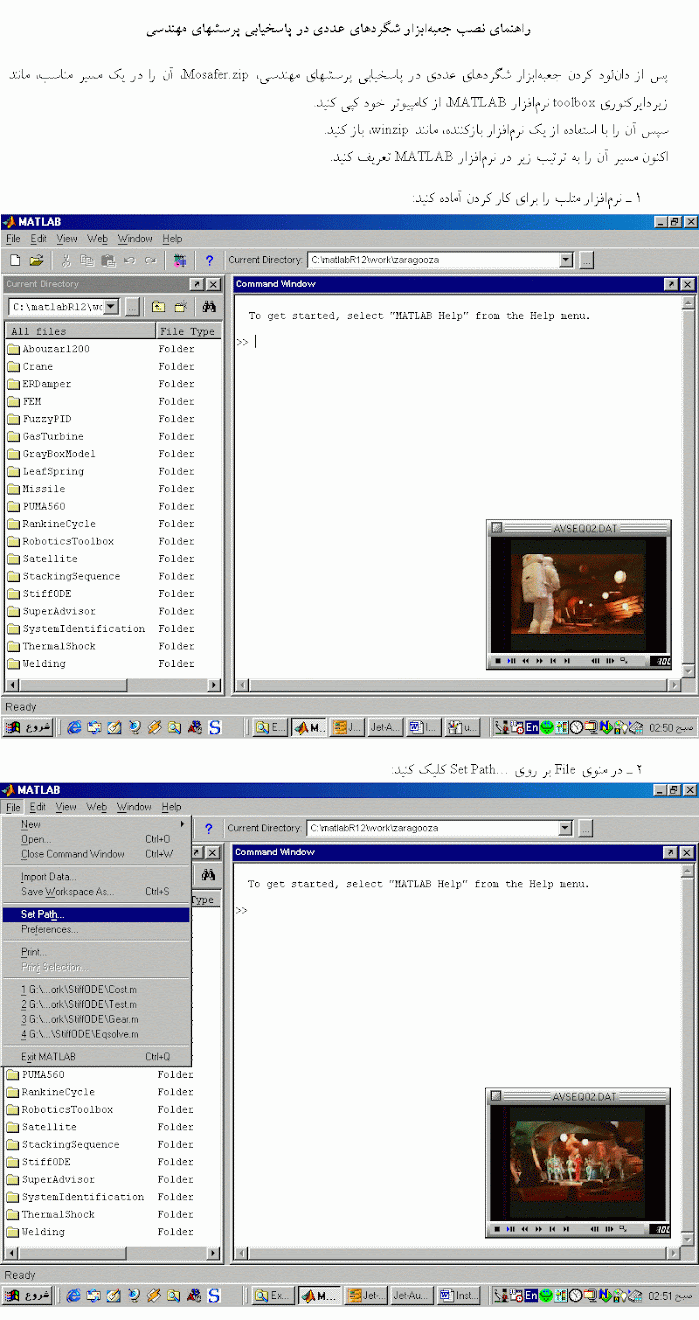Viewport: 699px width, 1320px height.
Task: Select Missile folder row
Action: point(113,489)
